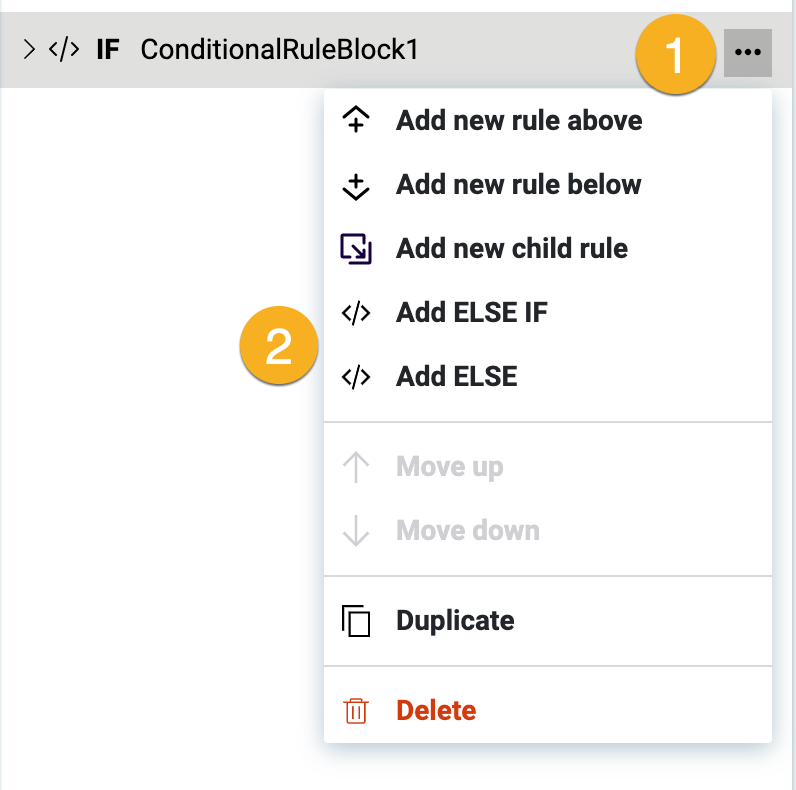
Task: Click the Move up arrow icon
Action: [x=356, y=467]
